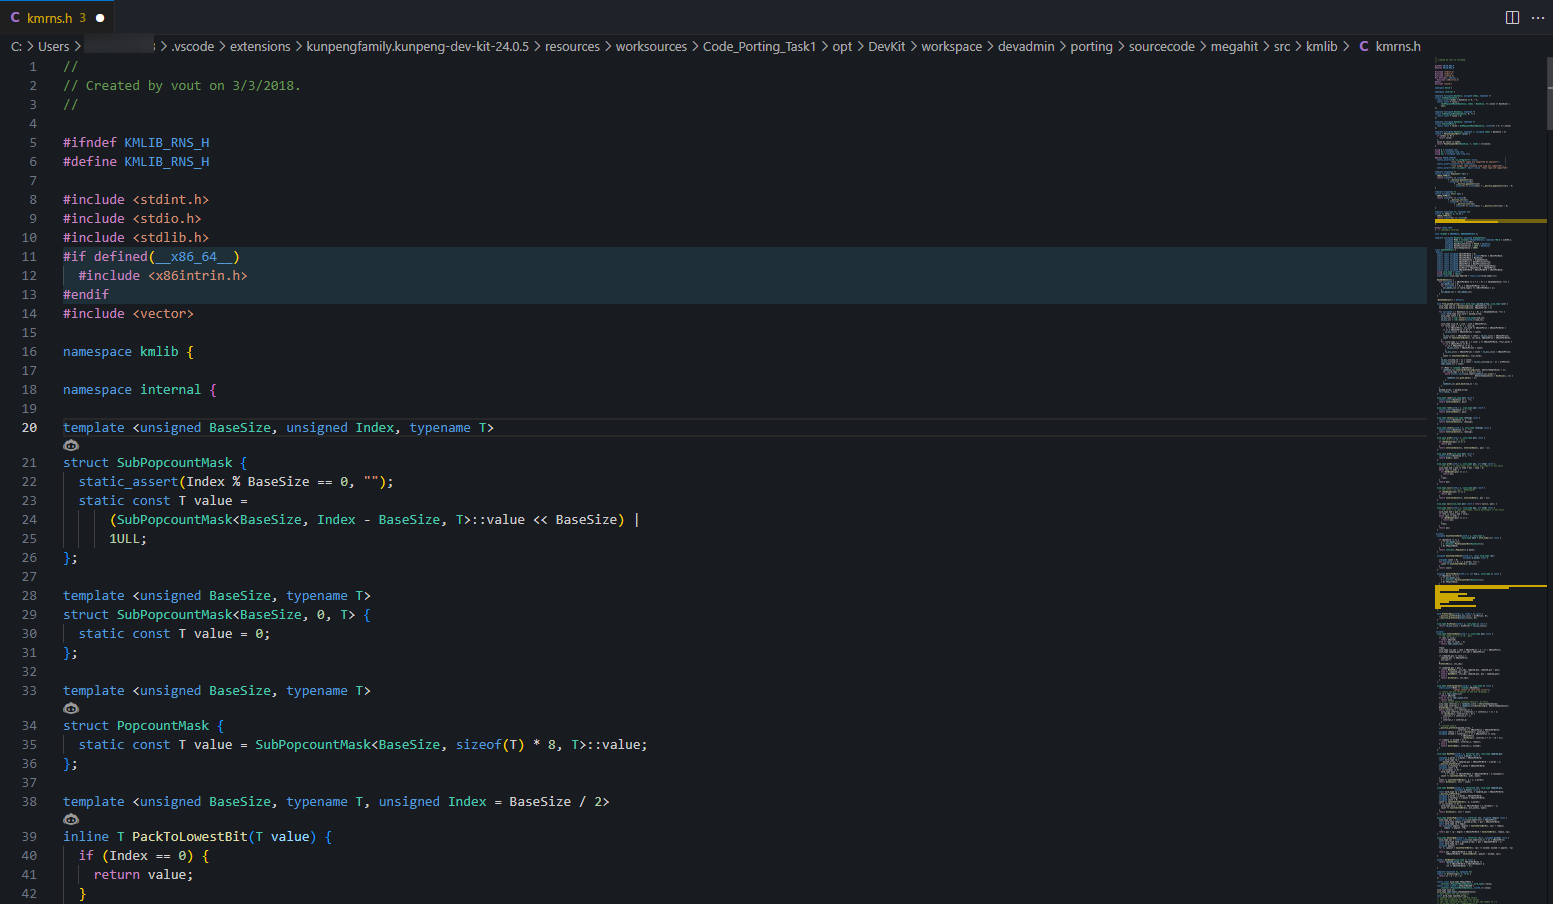Image resolution: width=1553 pixels, height=904 pixels.
Task: Click 'struct SubPopcountMask<BaseSize, 0, T> {' line
Action: (x=217, y=614)
